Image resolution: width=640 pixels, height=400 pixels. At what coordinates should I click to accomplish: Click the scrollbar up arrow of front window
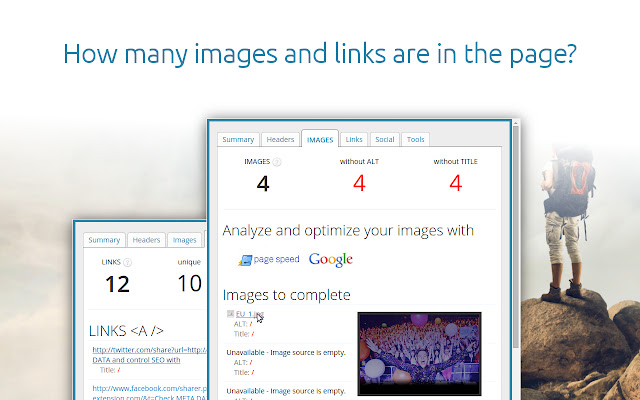516,123
